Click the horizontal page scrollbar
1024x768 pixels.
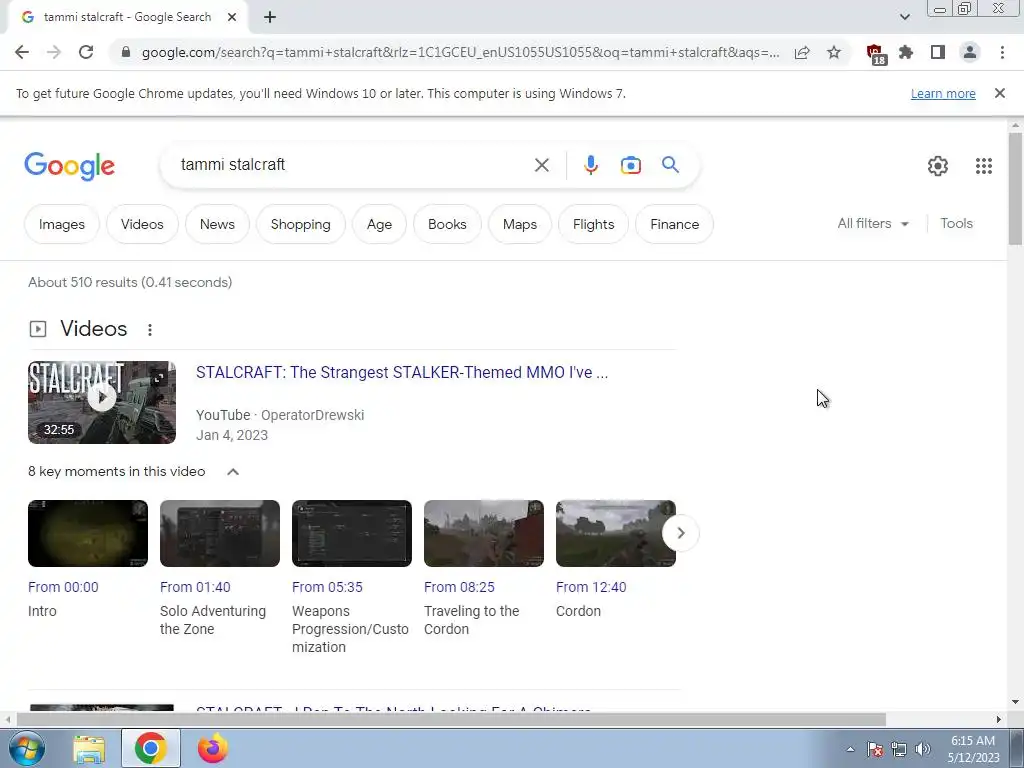coord(451,719)
